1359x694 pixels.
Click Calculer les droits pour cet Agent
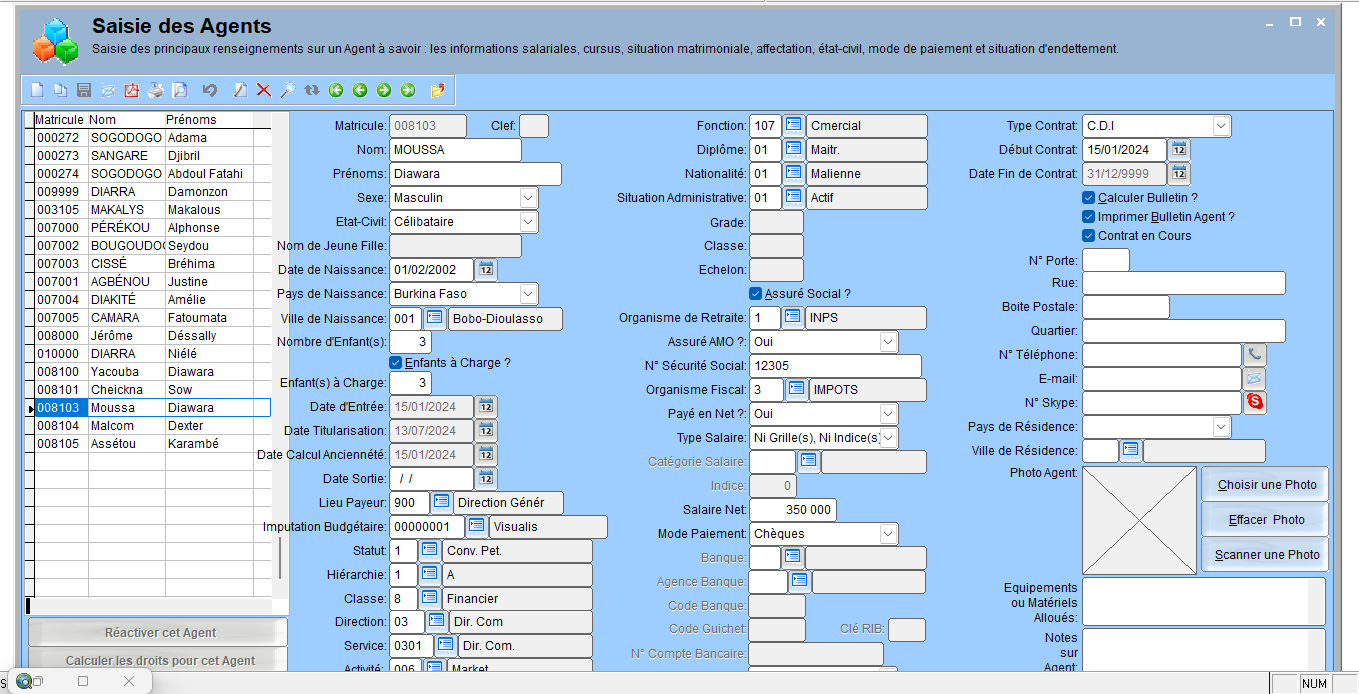click(159, 660)
